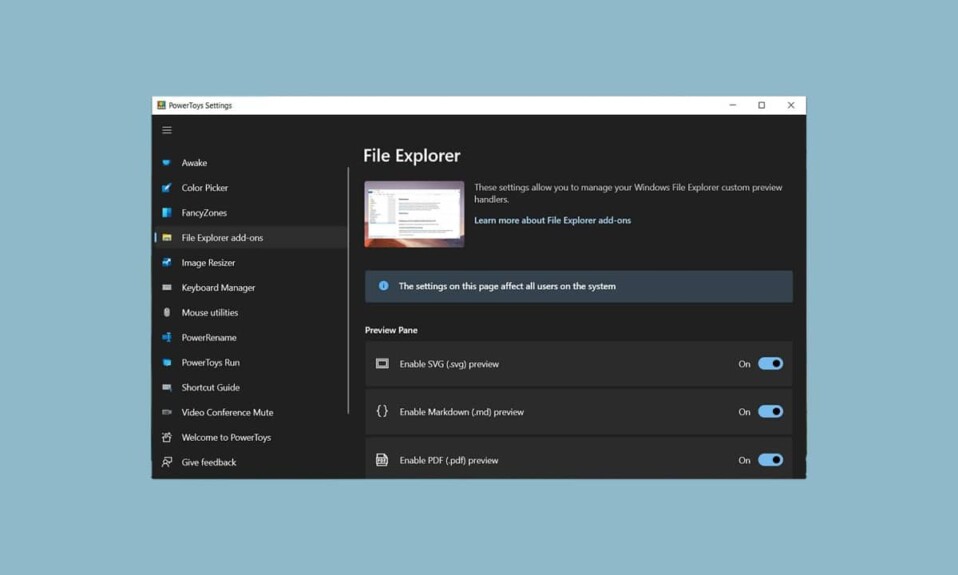
Task: Disable SVG (.svg) preview toggle
Action: coord(770,364)
